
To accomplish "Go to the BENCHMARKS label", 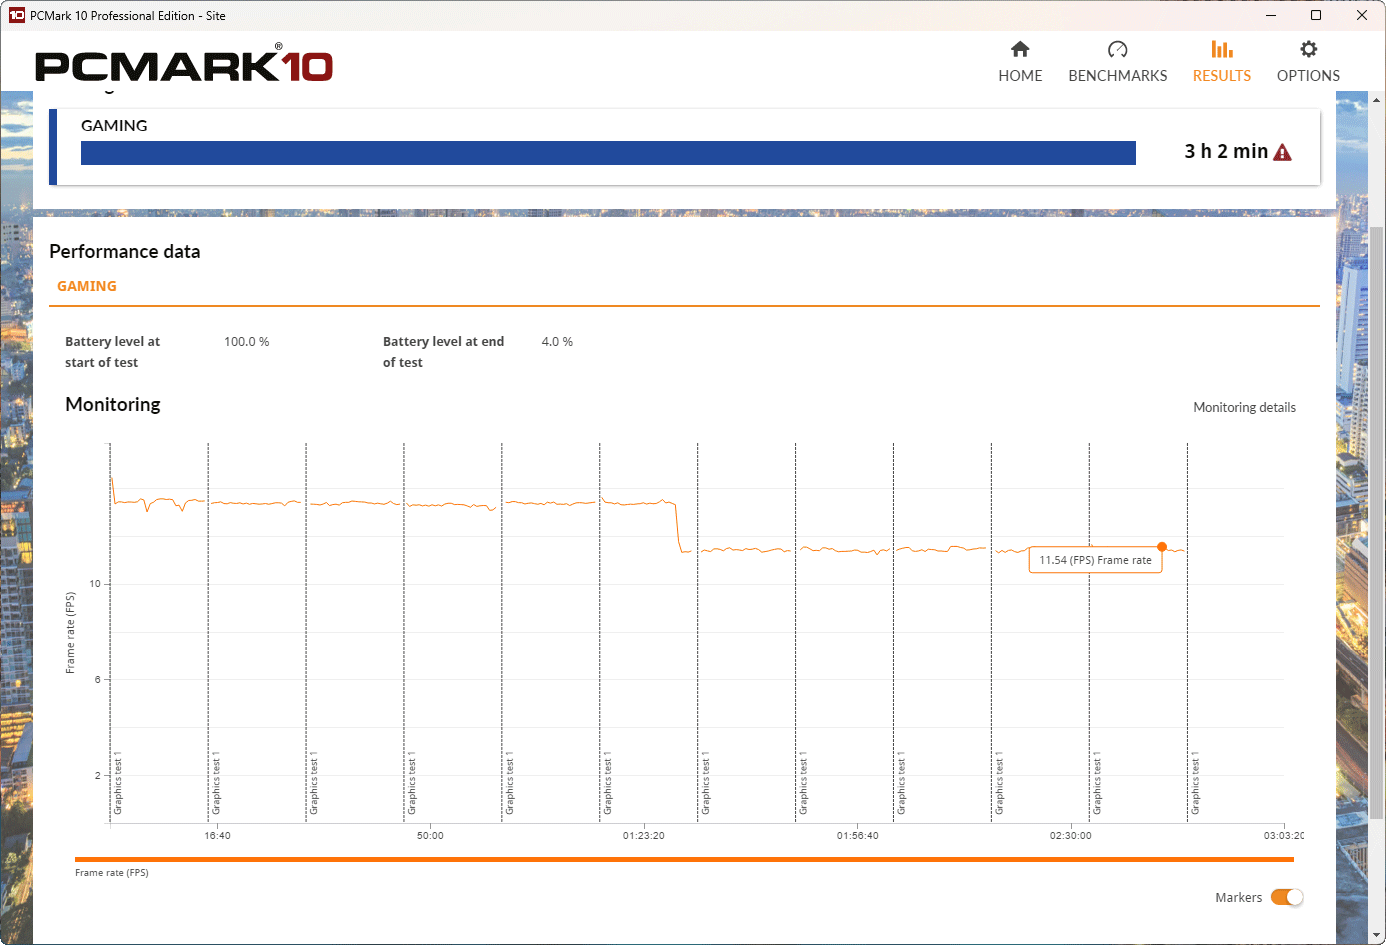I will (1117, 76).
